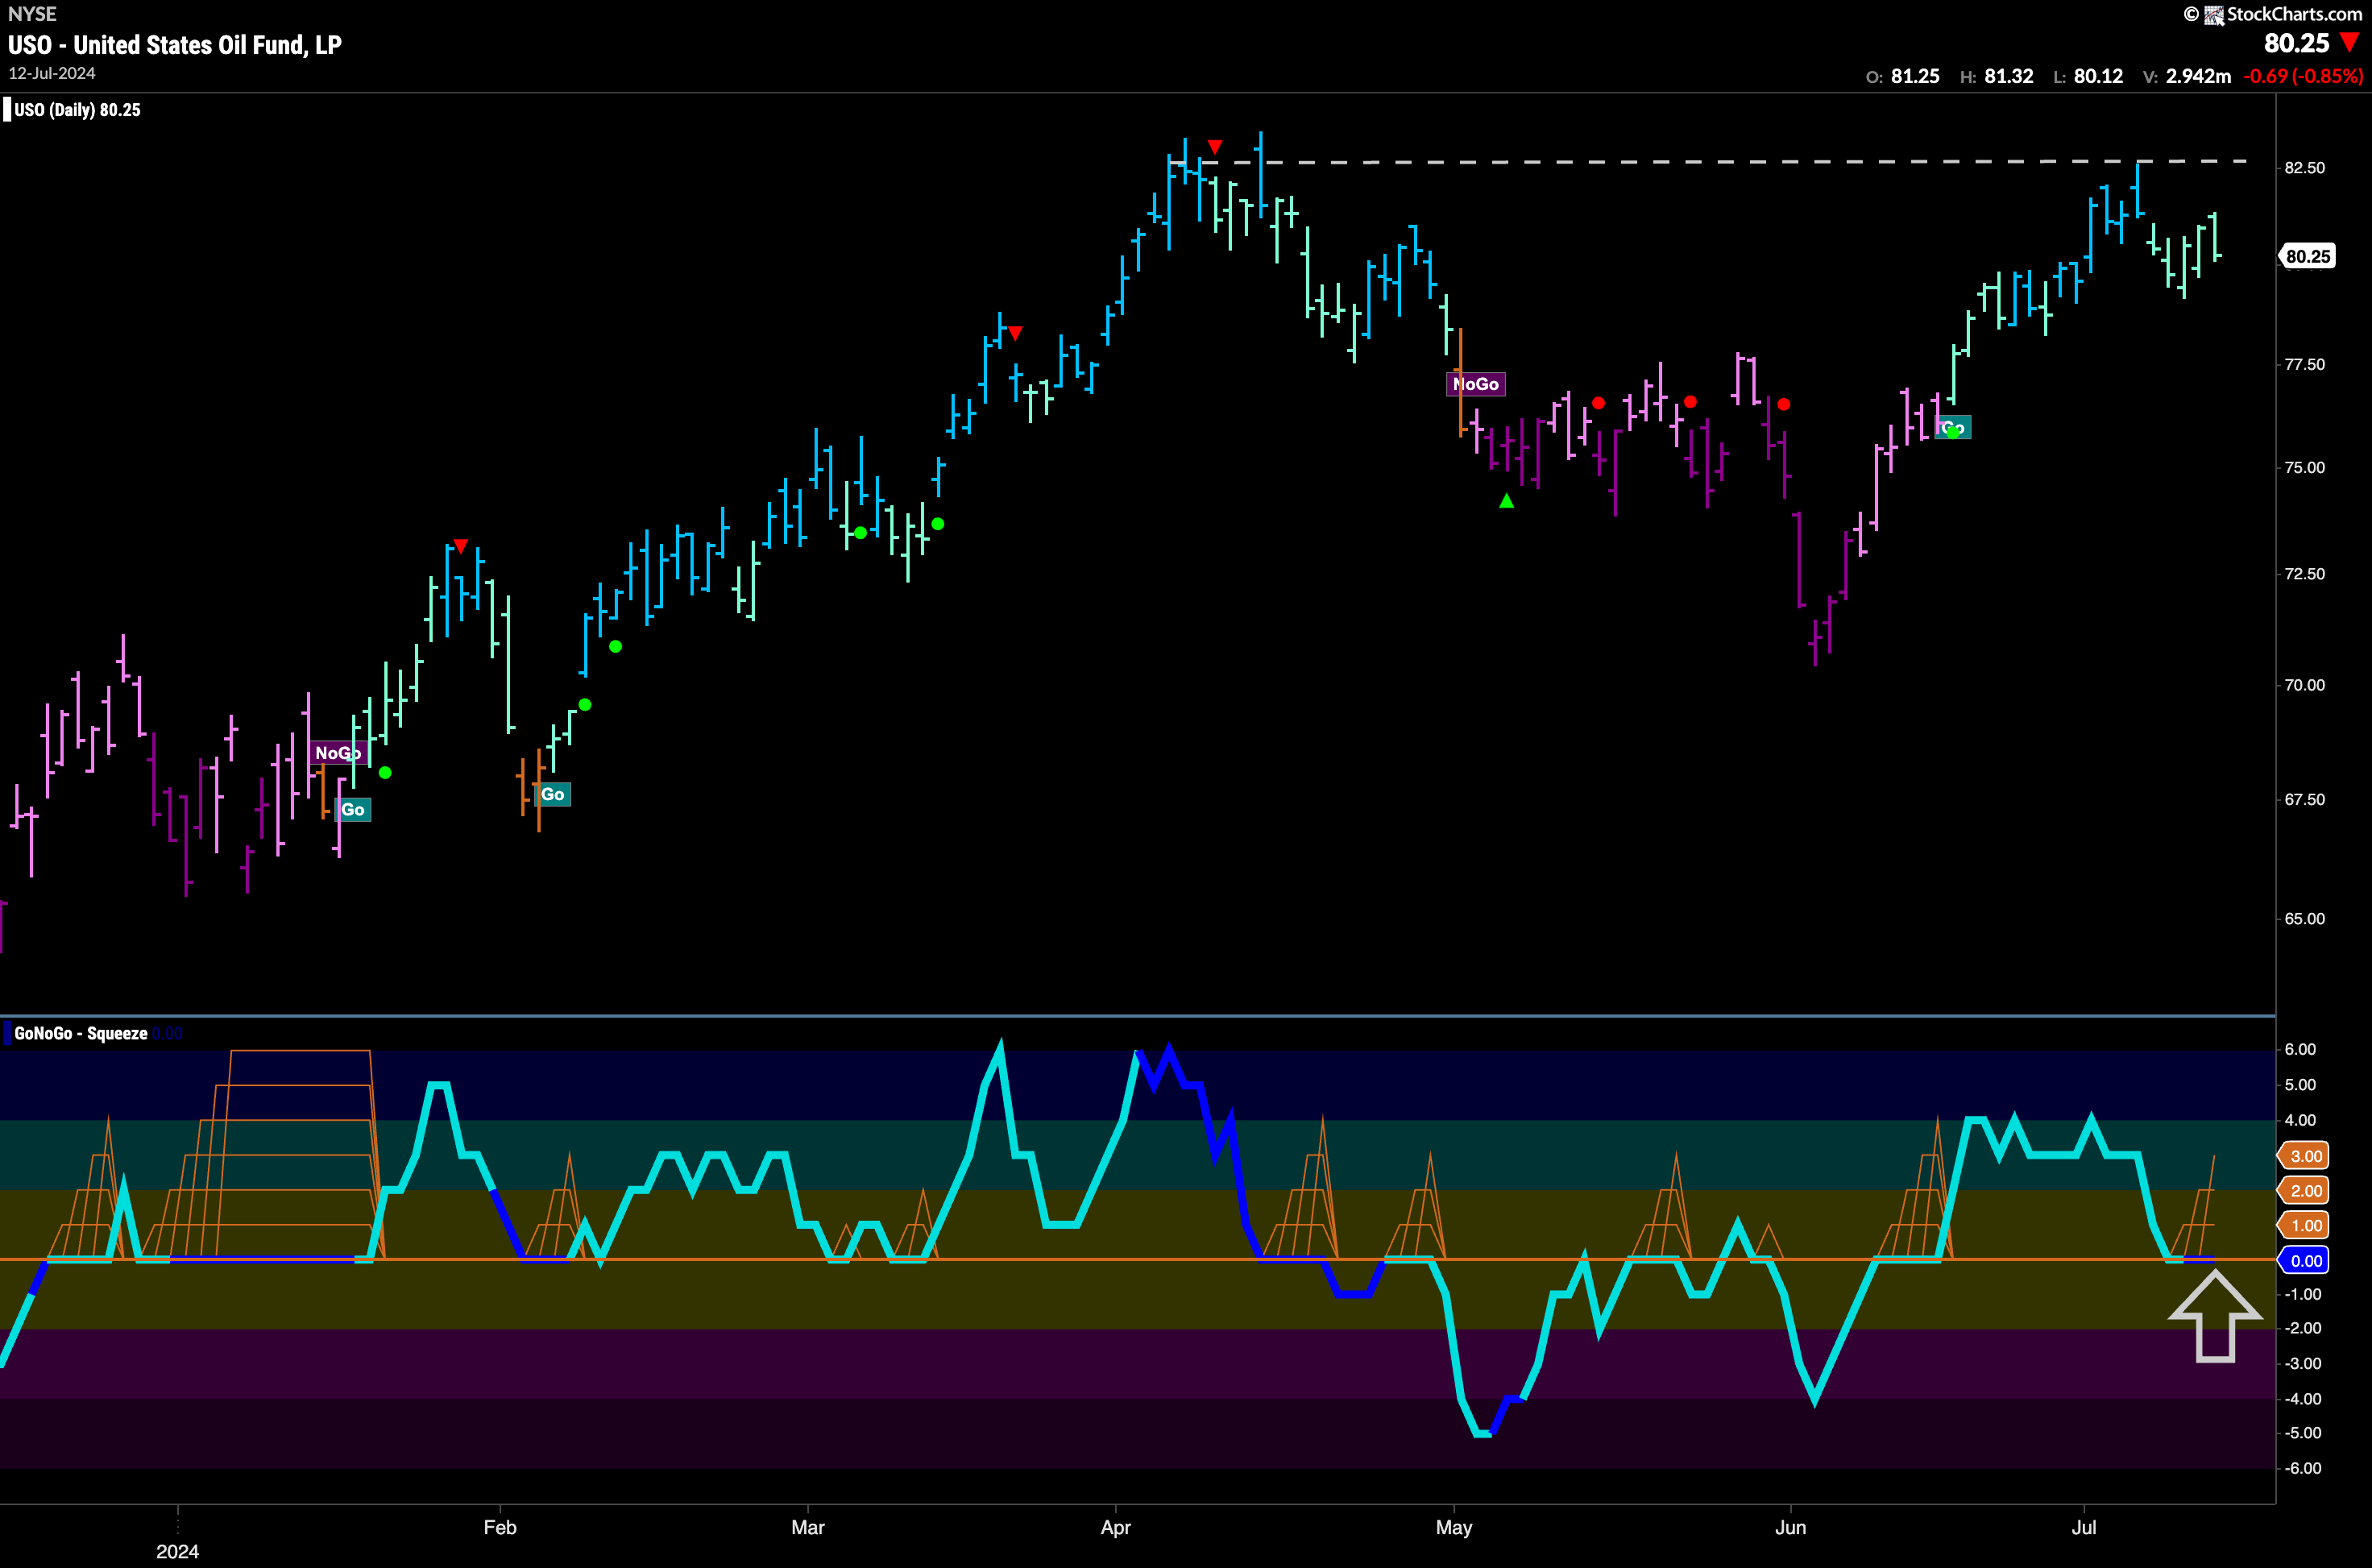The width and height of the screenshot is (2372, 1568).
Task: Click the Apr label on the time axis
Action: coord(1116,1528)
